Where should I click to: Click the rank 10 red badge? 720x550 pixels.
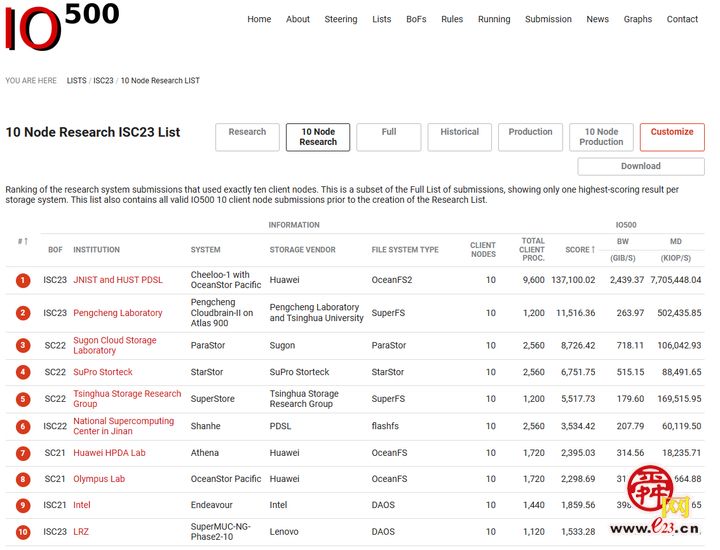pos(22,532)
